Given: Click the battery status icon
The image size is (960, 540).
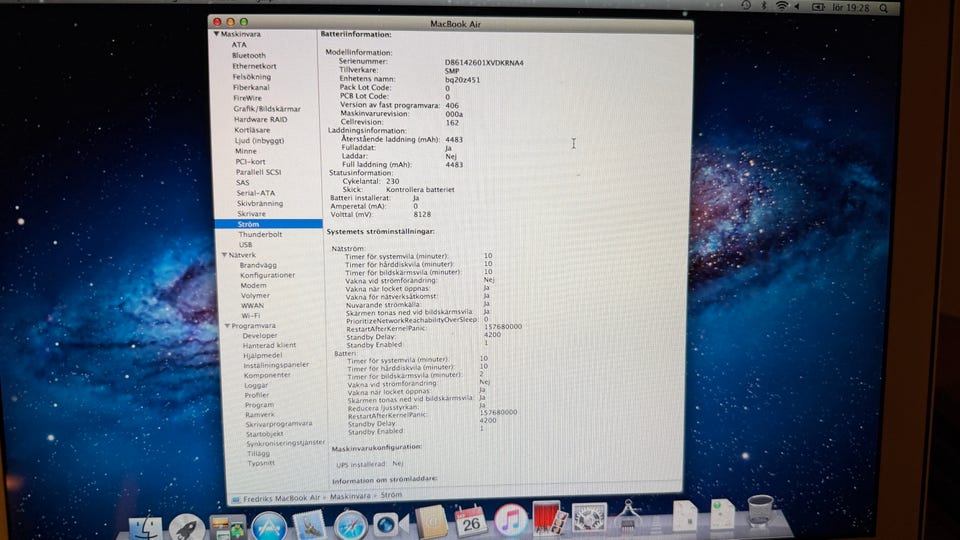Looking at the screenshot, I should click(x=818, y=7).
